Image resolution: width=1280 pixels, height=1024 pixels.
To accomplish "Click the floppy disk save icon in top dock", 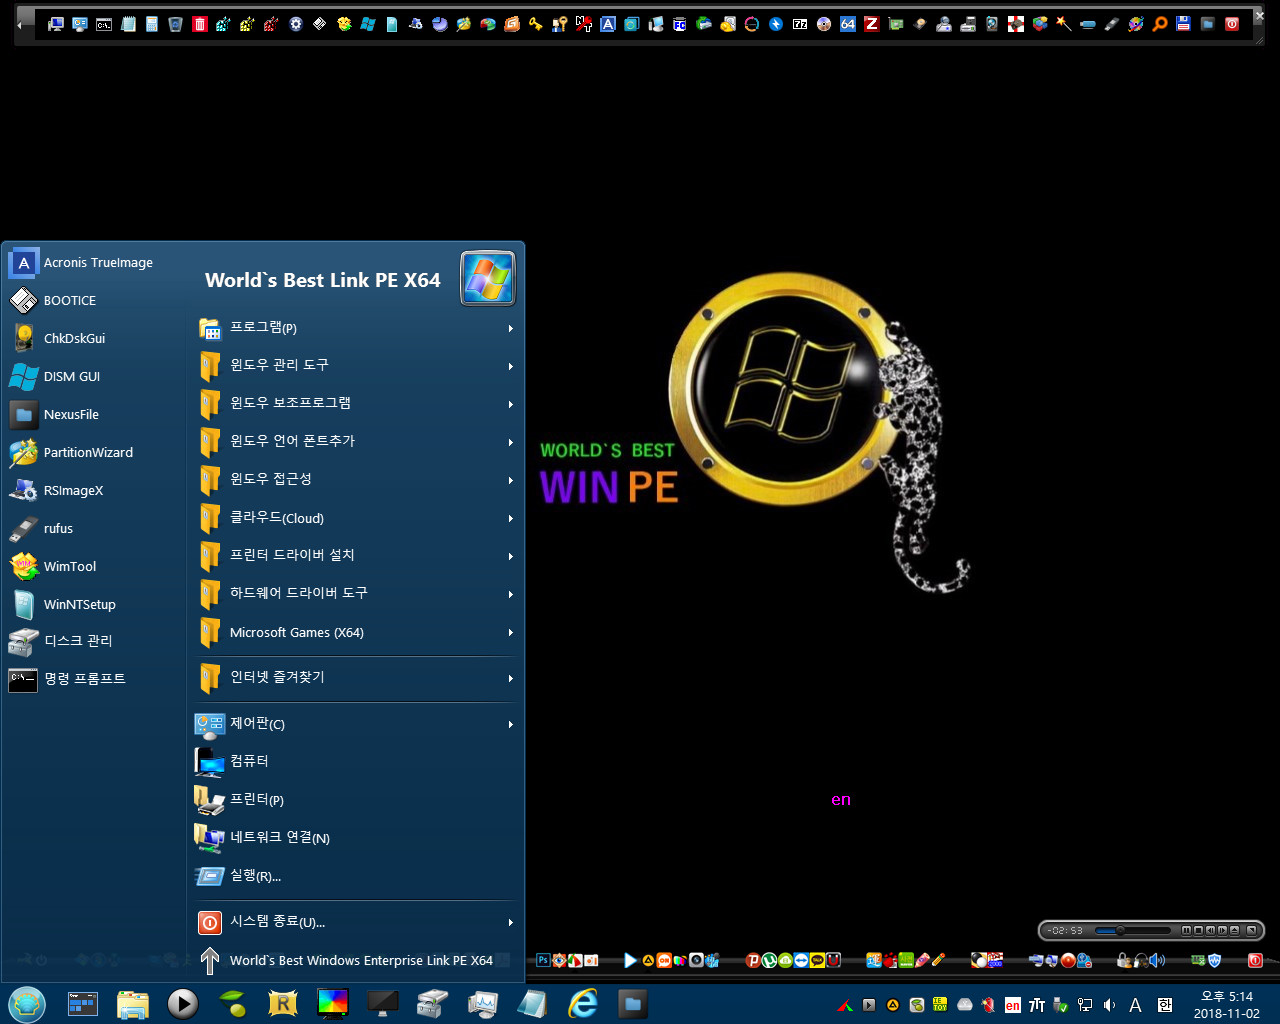I will point(1184,24).
